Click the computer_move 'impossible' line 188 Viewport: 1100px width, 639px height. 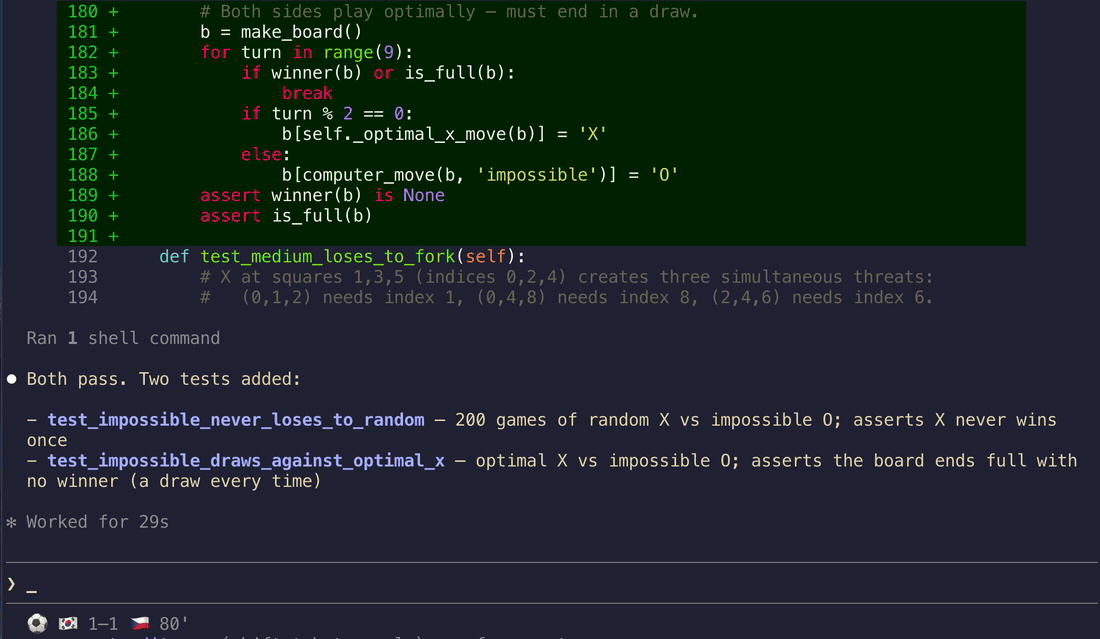click(480, 175)
